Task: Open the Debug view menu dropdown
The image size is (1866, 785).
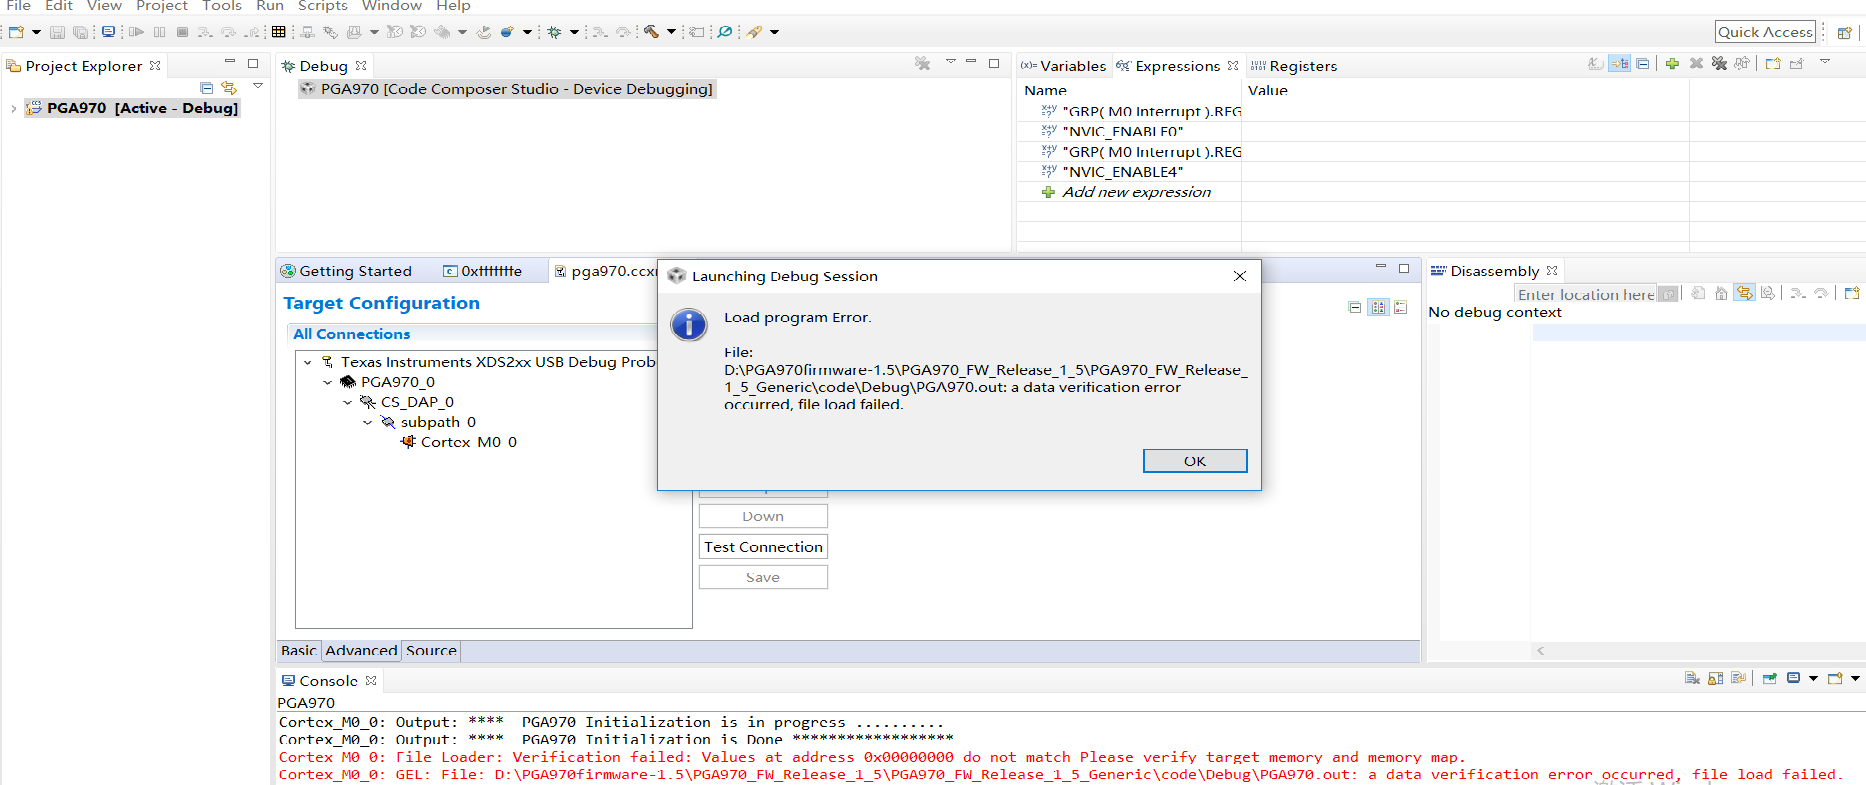Action: (950, 62)
